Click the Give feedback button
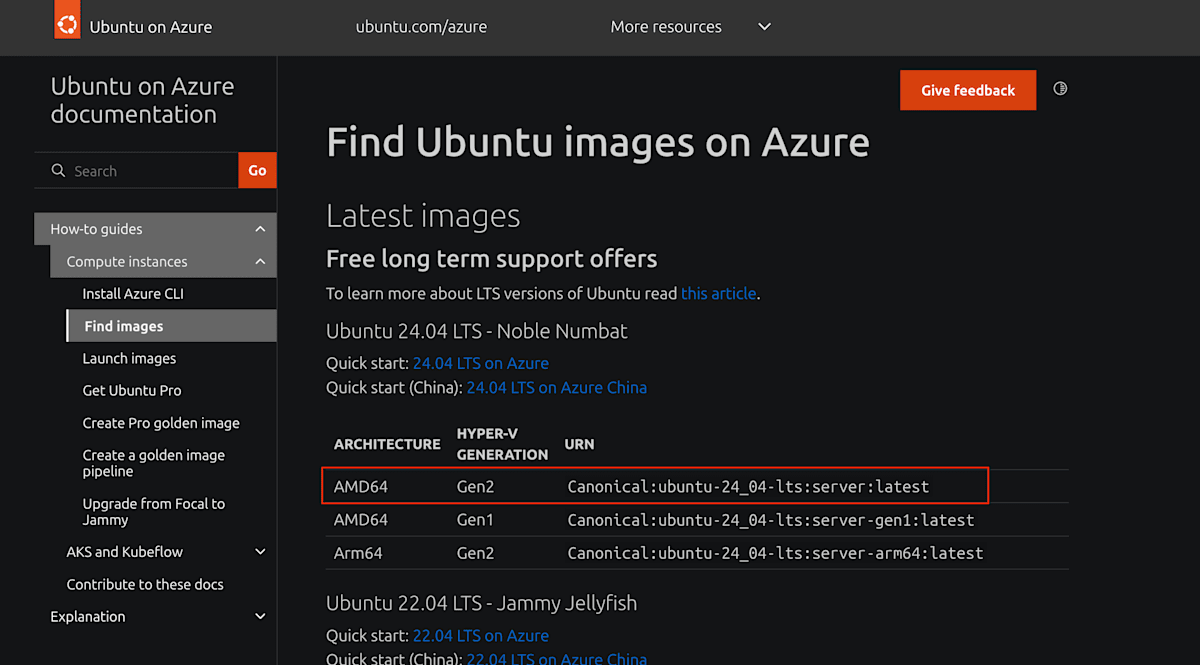The width and height of the screenshot is (1200, 665). [968, 90]
